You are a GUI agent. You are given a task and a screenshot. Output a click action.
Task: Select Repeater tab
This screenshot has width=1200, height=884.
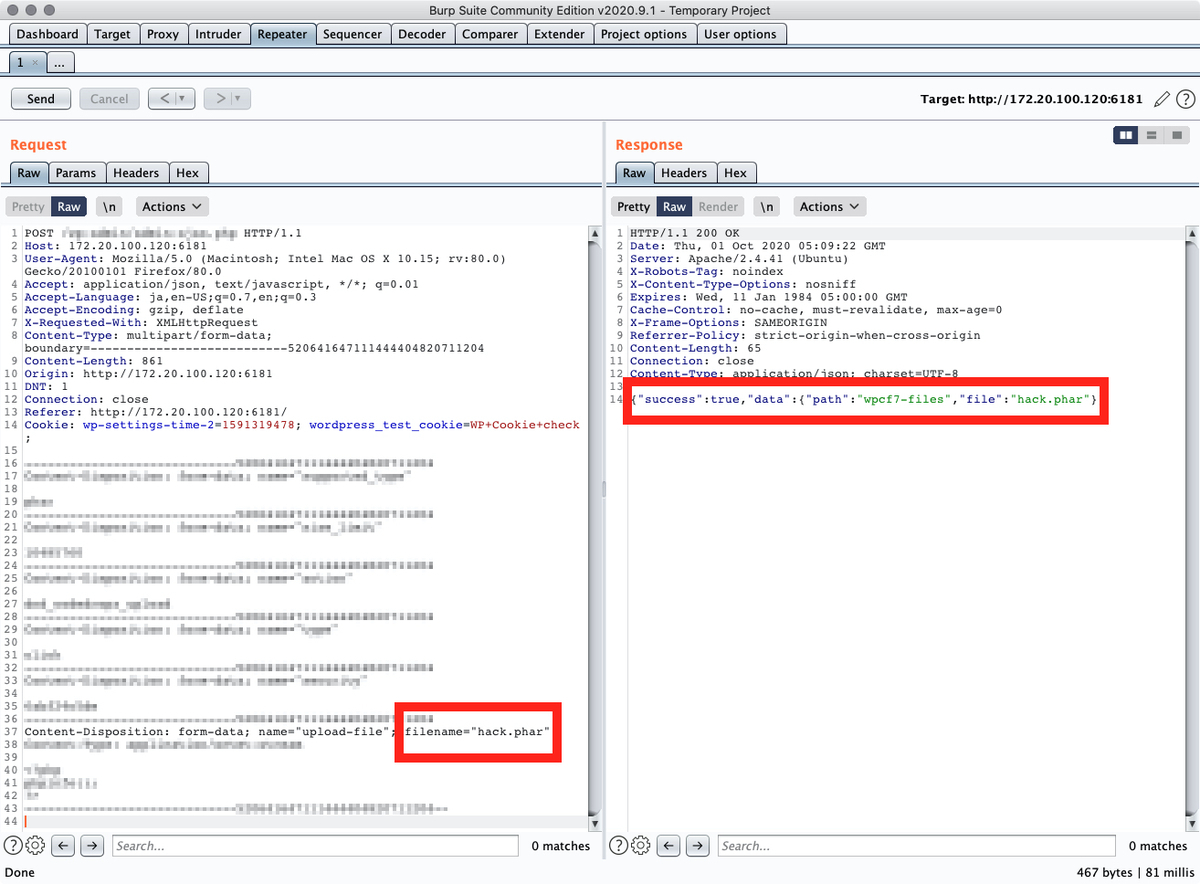(x=282, y=34)
